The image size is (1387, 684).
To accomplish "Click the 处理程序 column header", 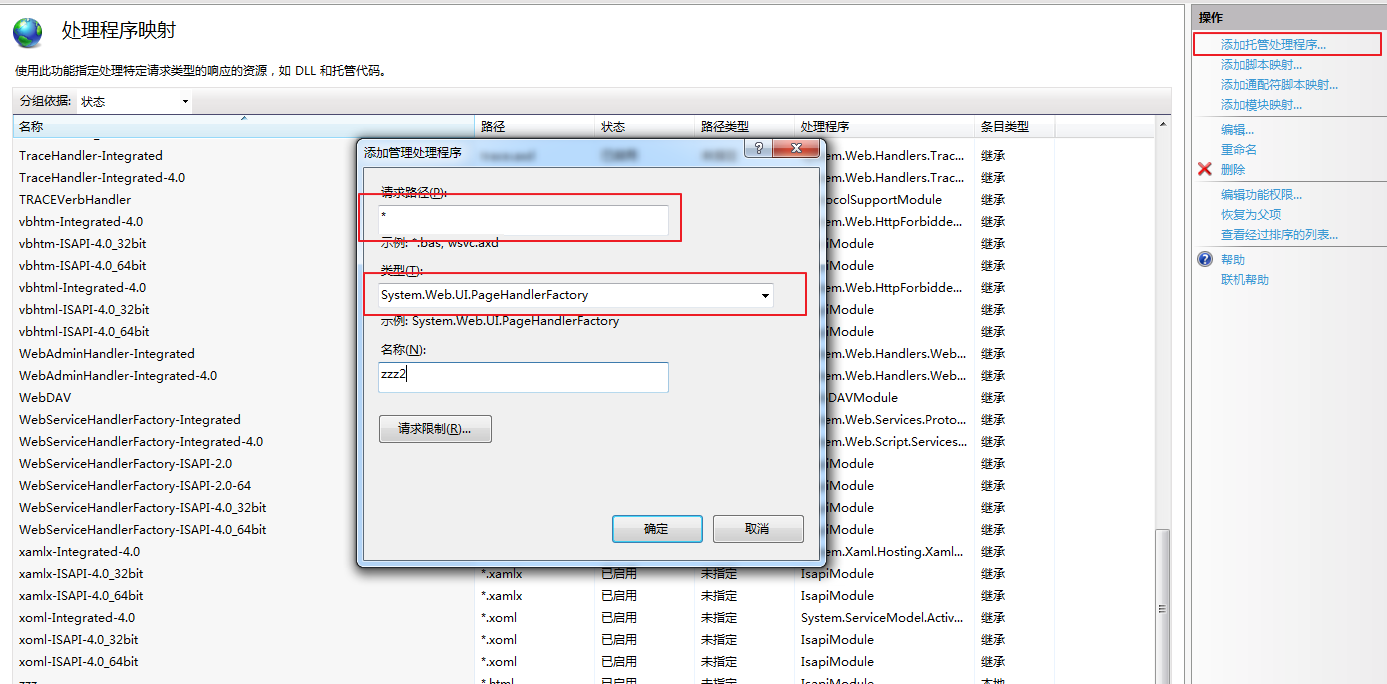I will click(x=825, y=127).
